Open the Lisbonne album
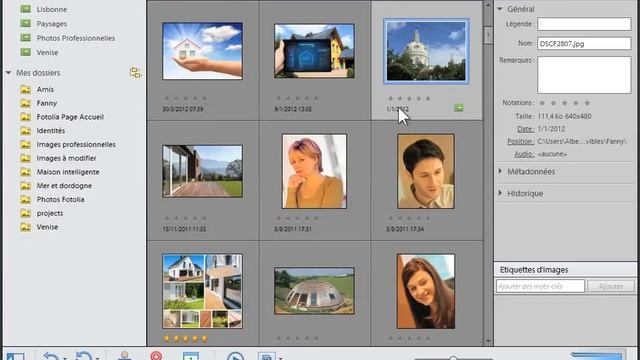This screenshot has width=640, height=360. pyautogui.click(x=51, y=9)
